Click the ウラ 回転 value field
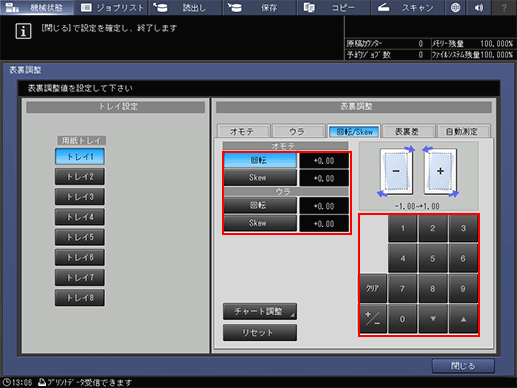517x388 pixels. [x=324, y=206]
